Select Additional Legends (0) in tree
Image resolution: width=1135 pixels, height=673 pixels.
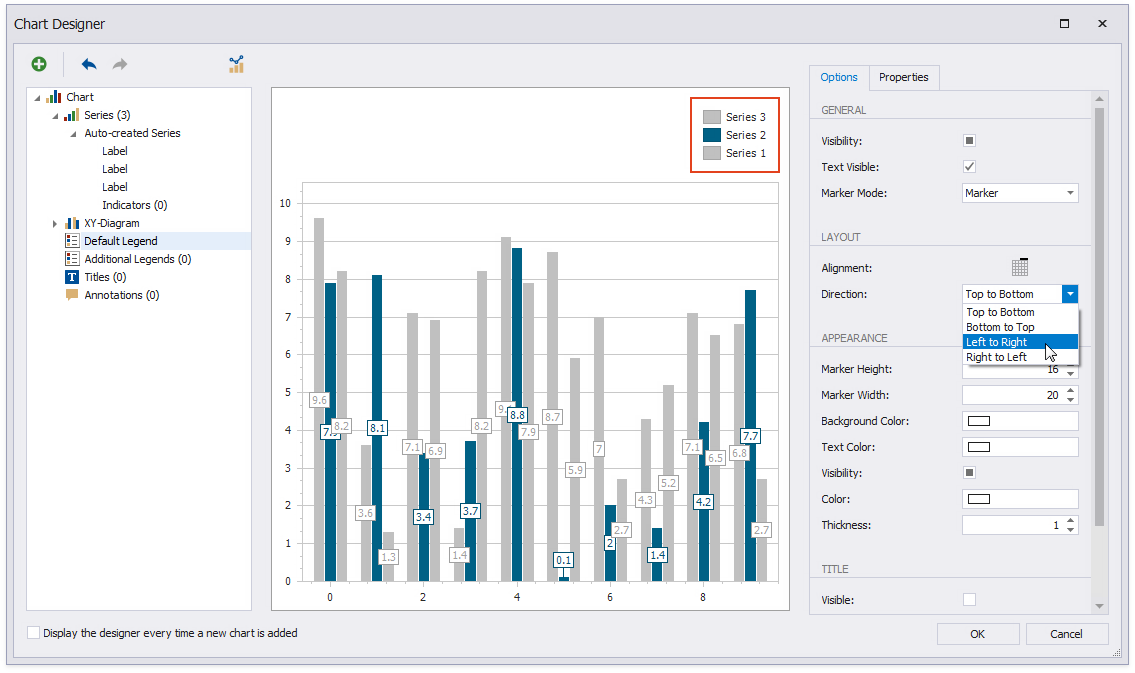[137, 259]
